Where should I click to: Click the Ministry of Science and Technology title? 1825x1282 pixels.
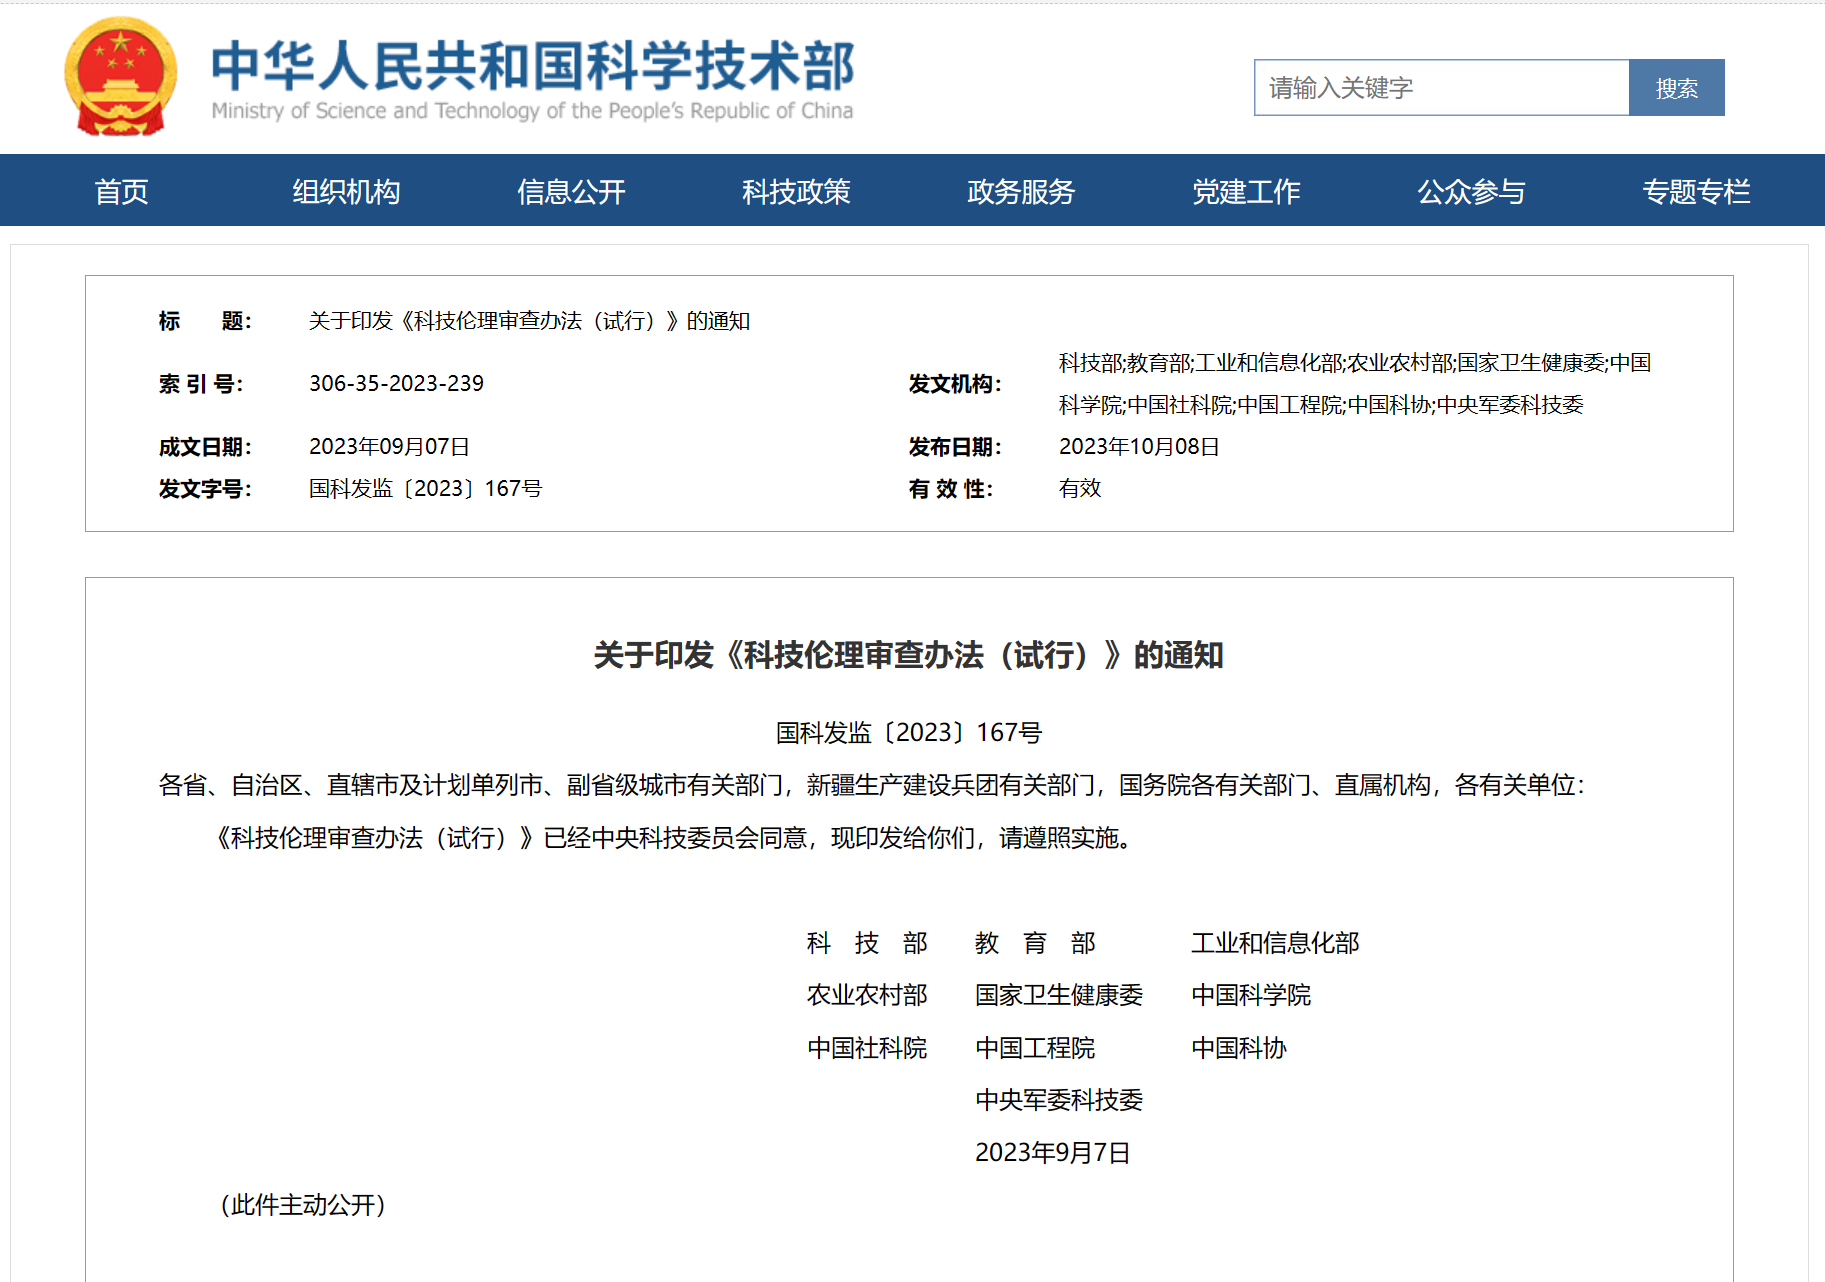[x=532, y=78]
